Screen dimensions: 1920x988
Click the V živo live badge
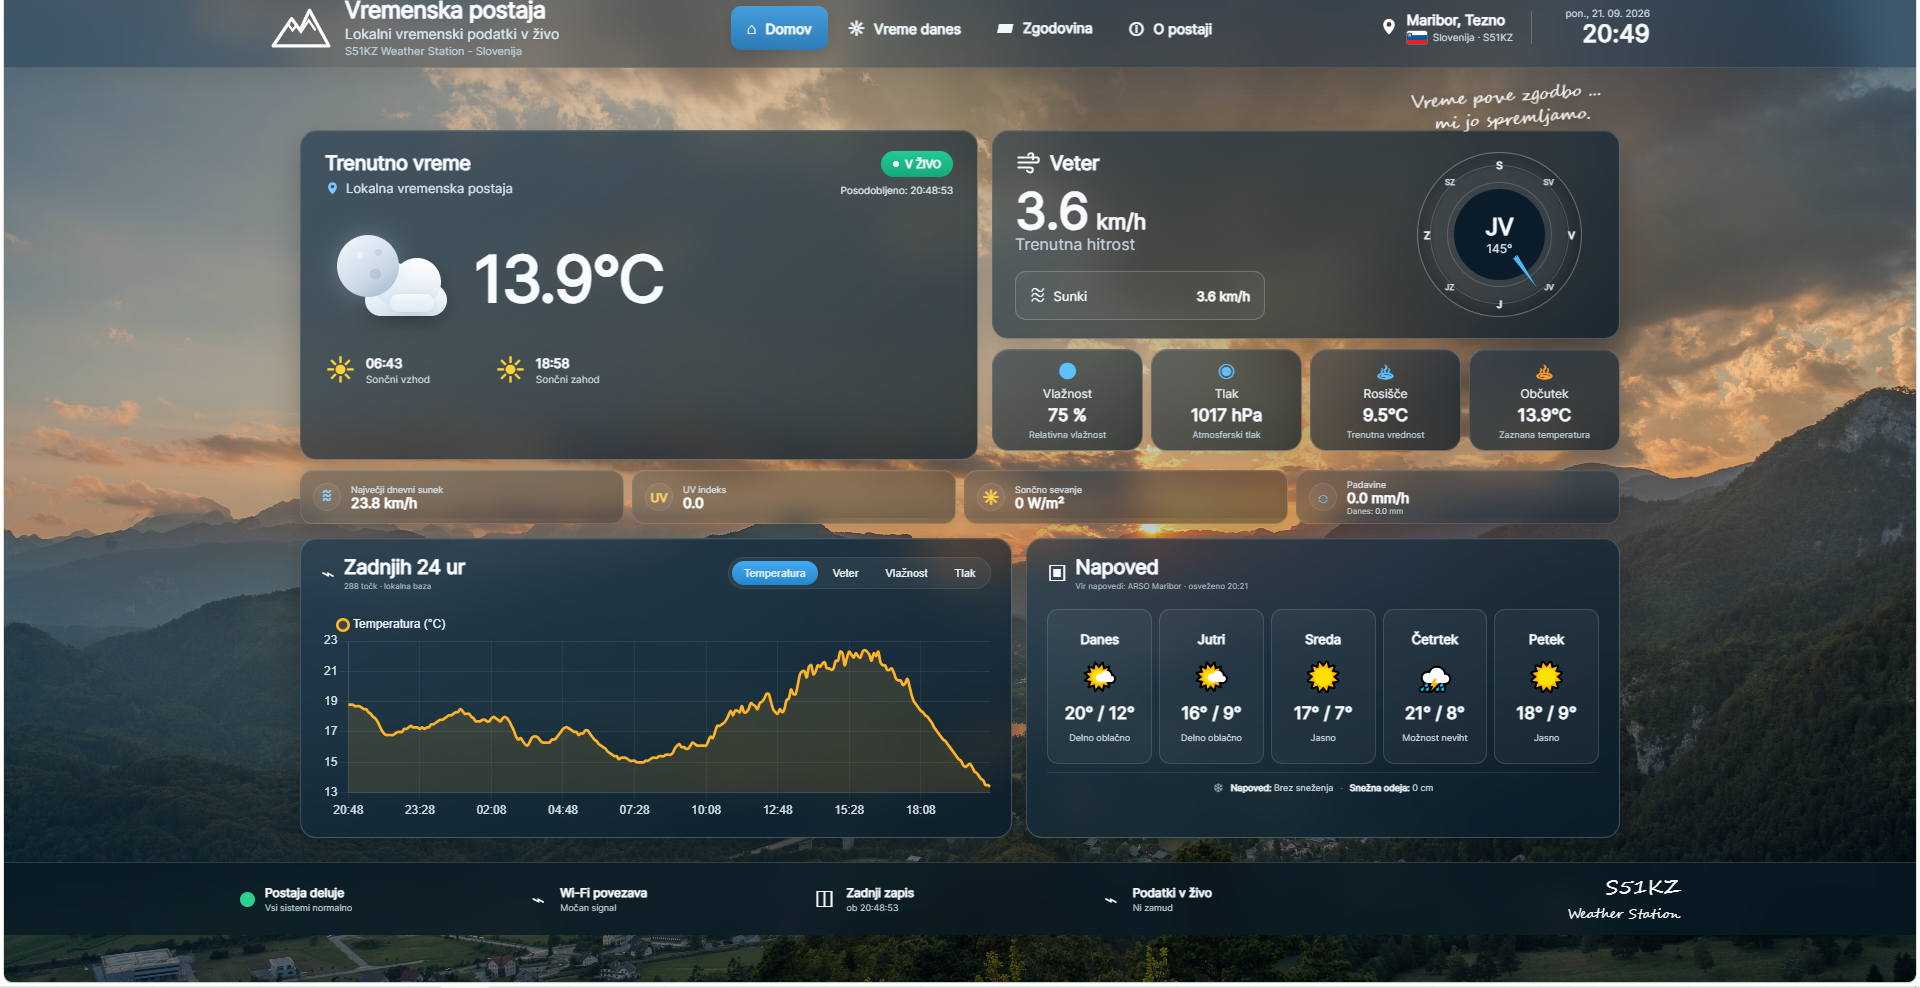click(917, 163)
